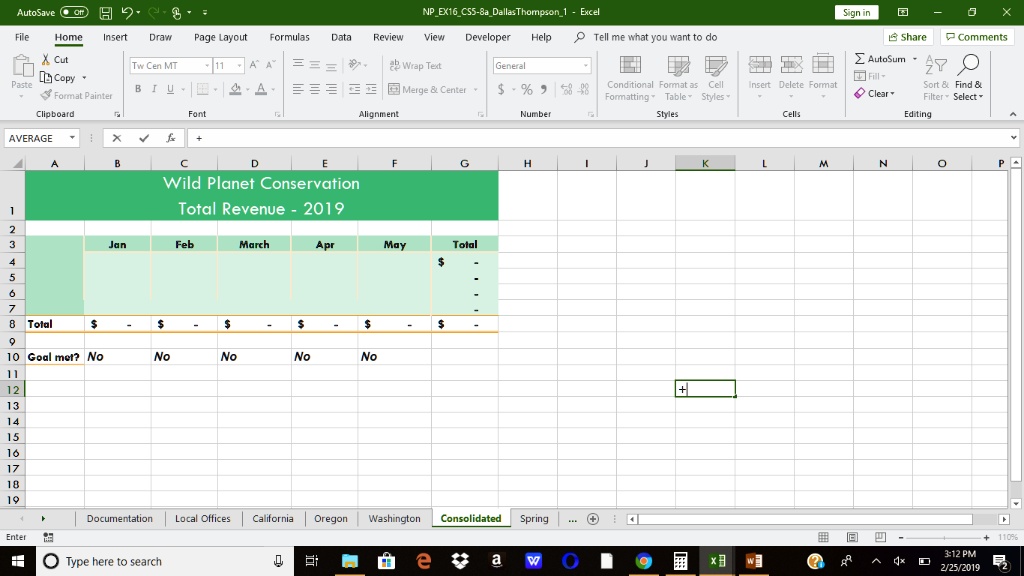Click the Paste clipboard icon
Viewport: 1024px width, 576px height.
coord(22,67)
